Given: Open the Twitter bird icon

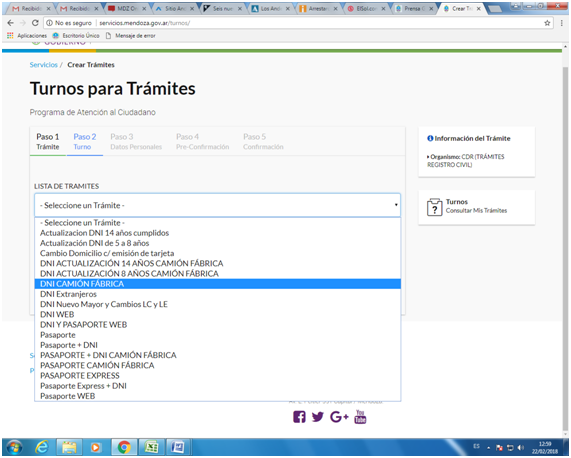Looking at the screenshot, I should point(318,416).
